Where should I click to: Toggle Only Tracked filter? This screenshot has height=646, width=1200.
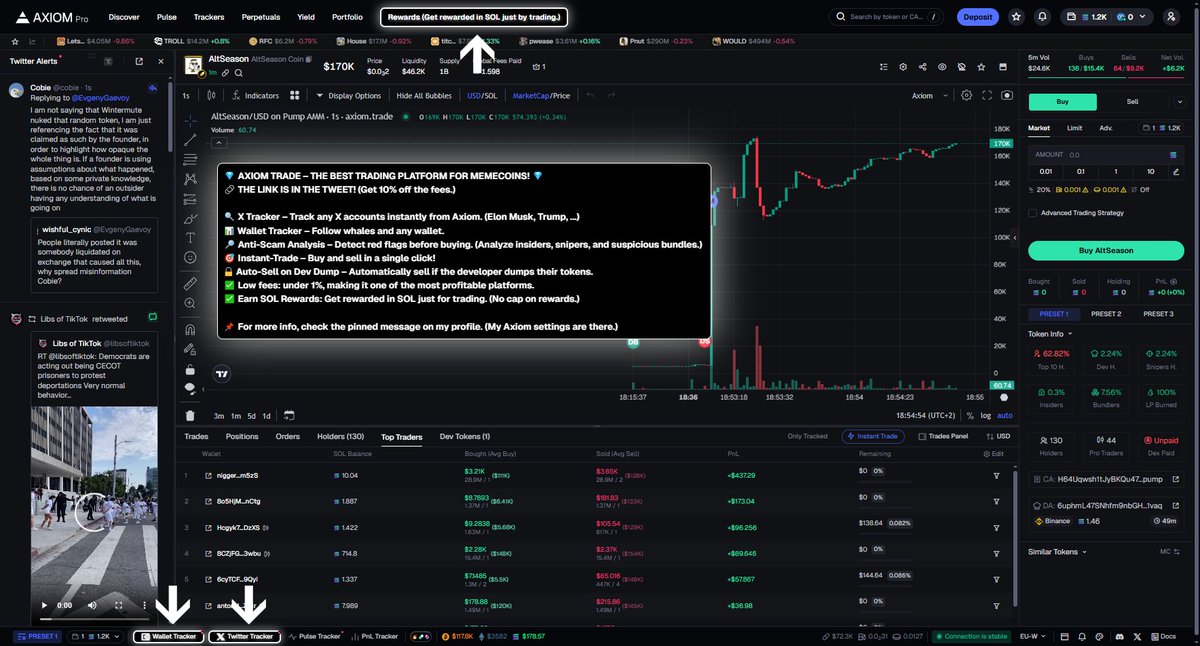[x=809, y=437]
